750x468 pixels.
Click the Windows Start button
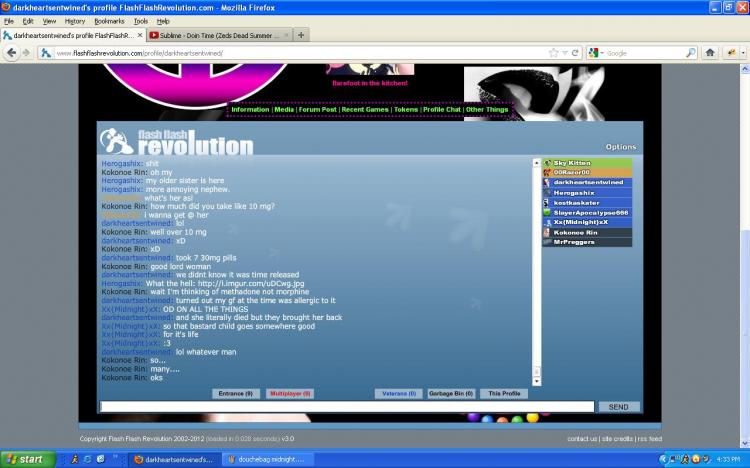[x=25, y=459]
